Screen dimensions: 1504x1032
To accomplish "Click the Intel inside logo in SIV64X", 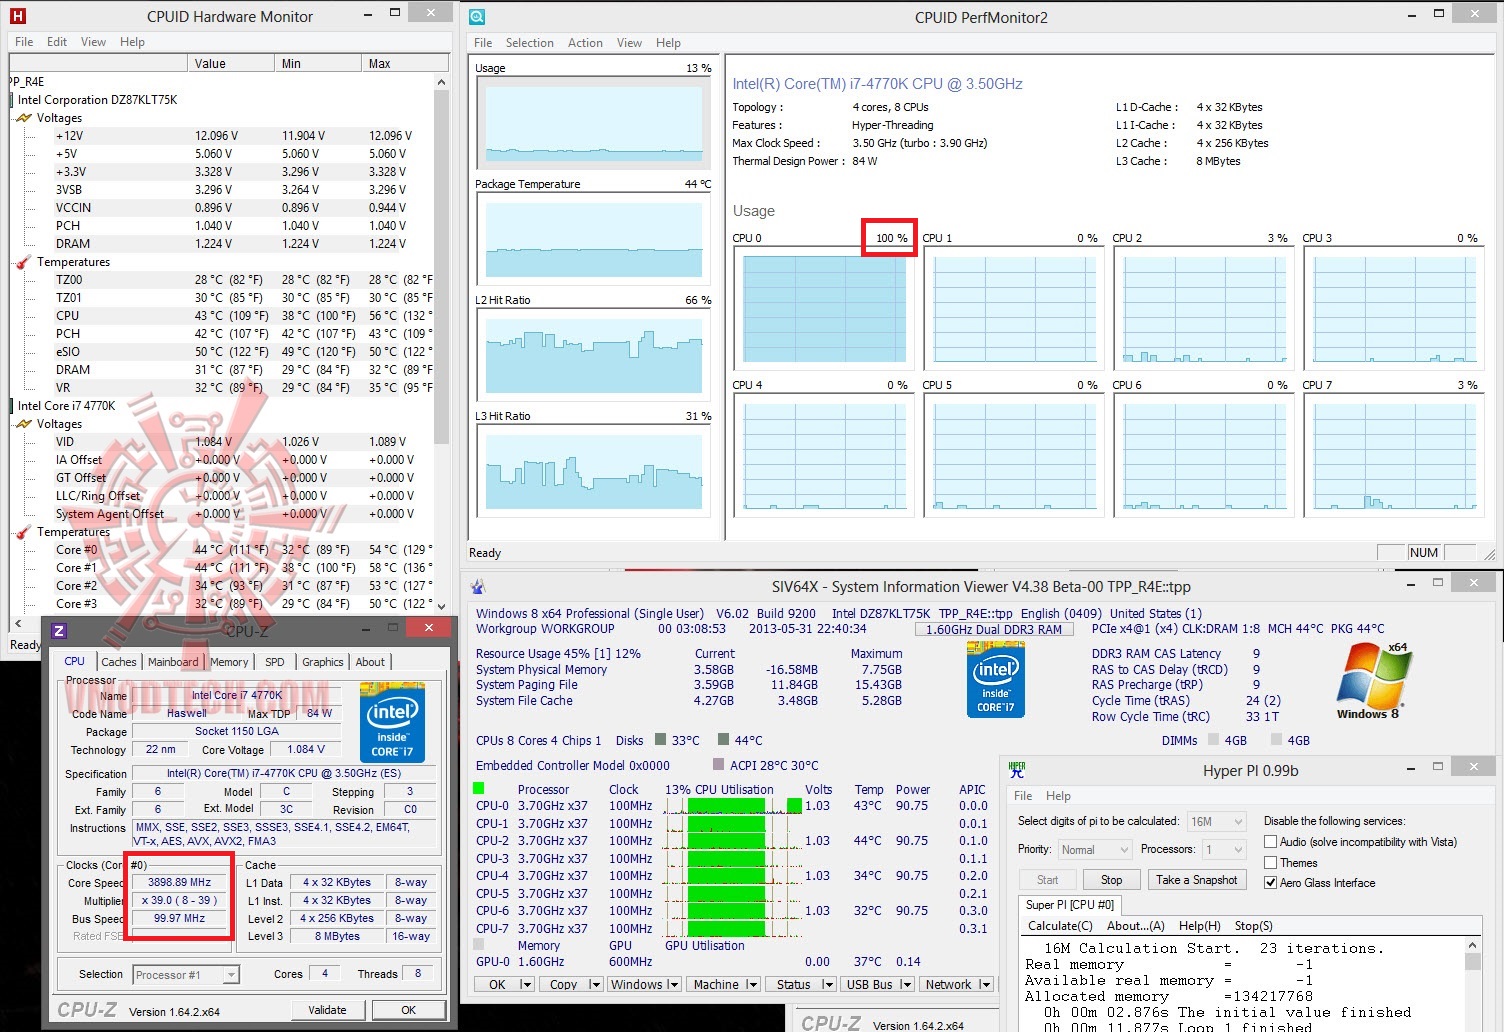I will [x=996, y=679].
